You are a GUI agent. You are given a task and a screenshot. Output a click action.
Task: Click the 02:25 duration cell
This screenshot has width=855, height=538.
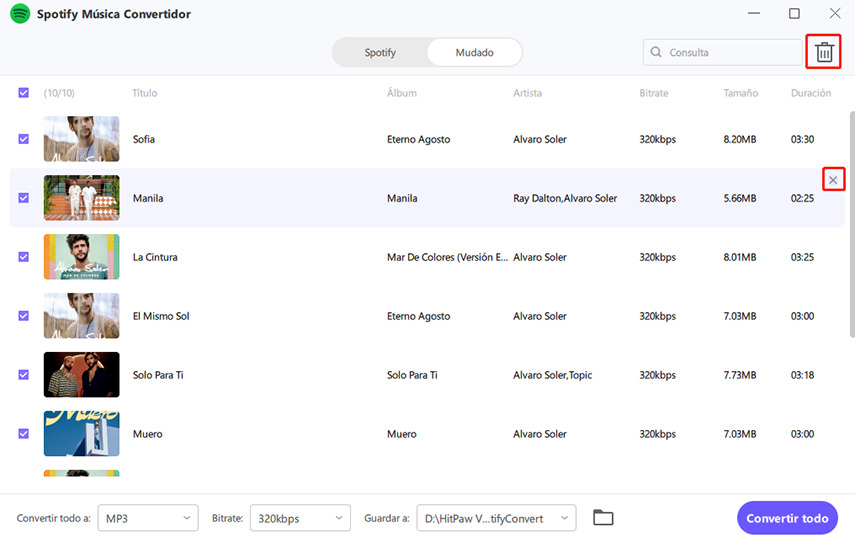pos(803,198)
